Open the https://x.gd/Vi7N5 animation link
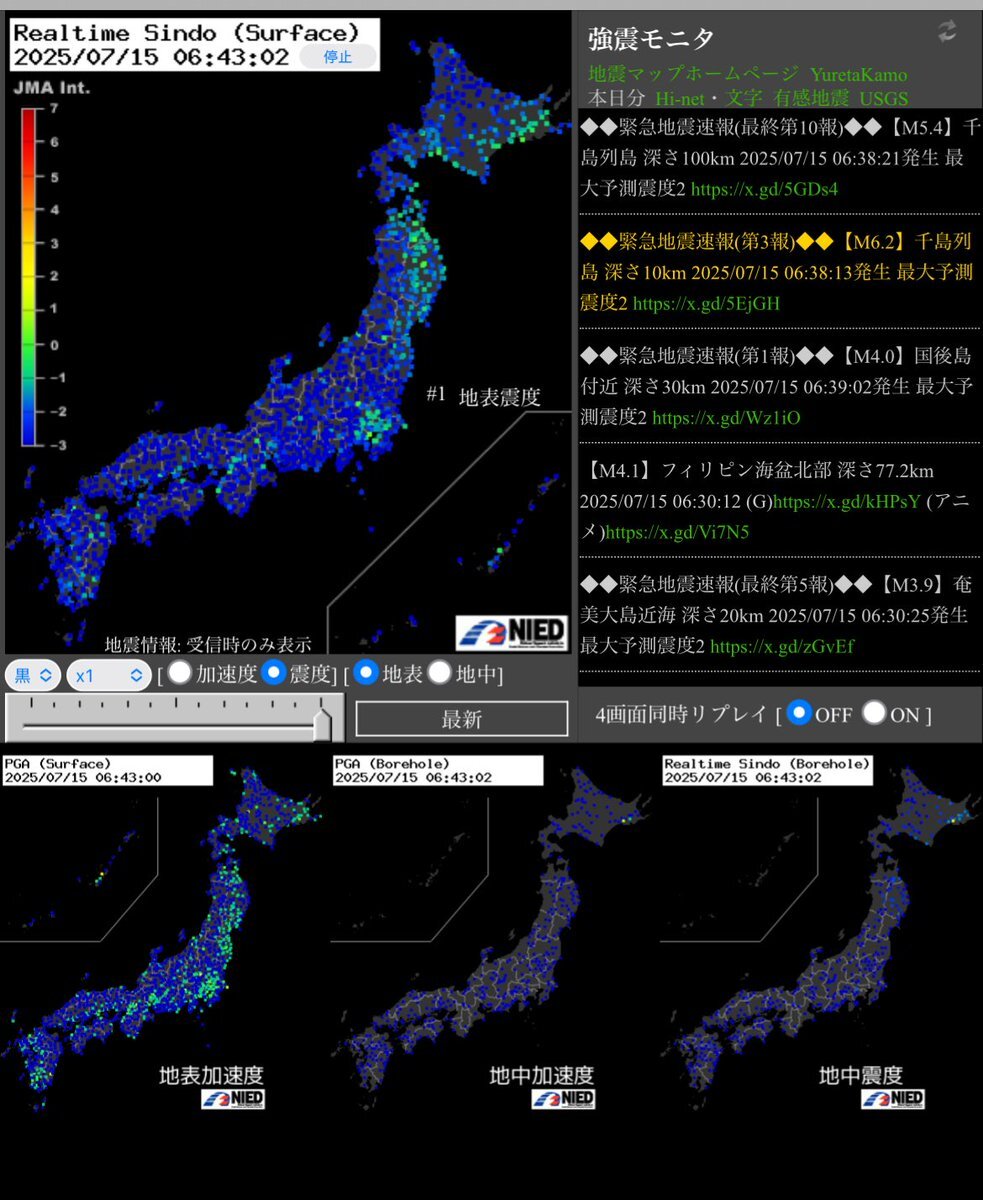Viewport: 983px width, 1200px height. click(x=677, y=532)
